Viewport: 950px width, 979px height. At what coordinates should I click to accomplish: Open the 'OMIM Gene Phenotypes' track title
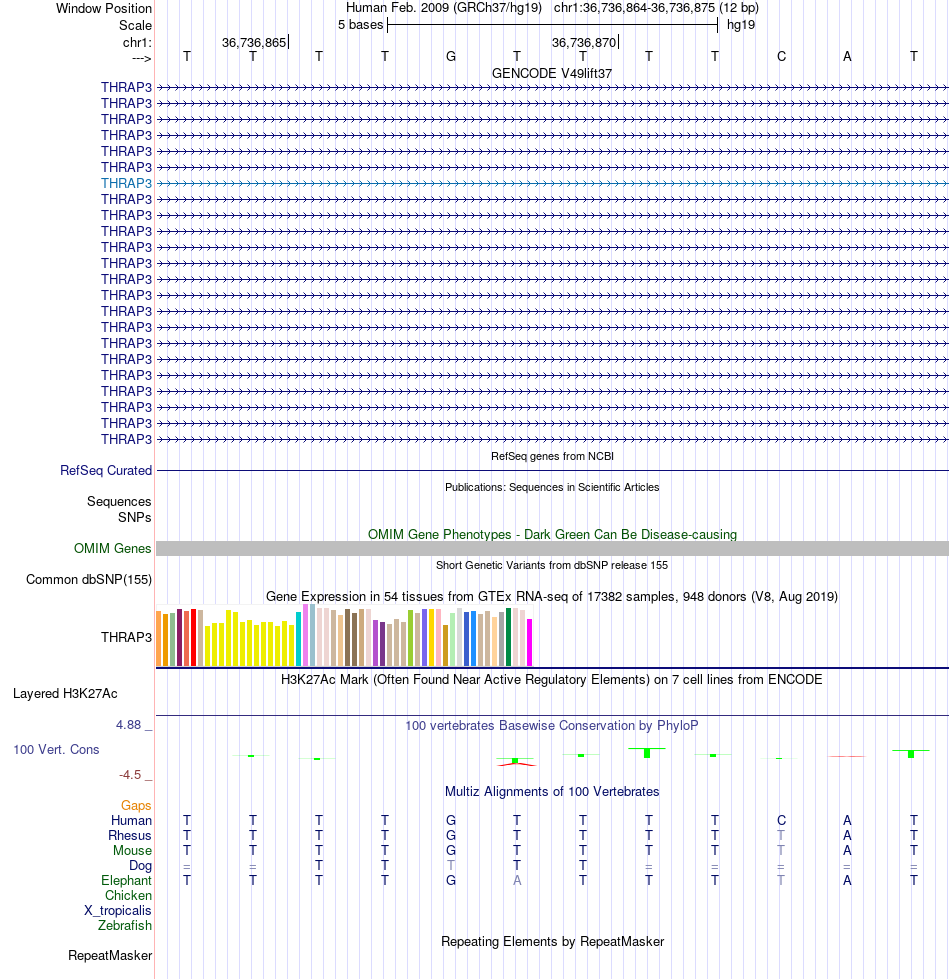(x=552, y=534)
